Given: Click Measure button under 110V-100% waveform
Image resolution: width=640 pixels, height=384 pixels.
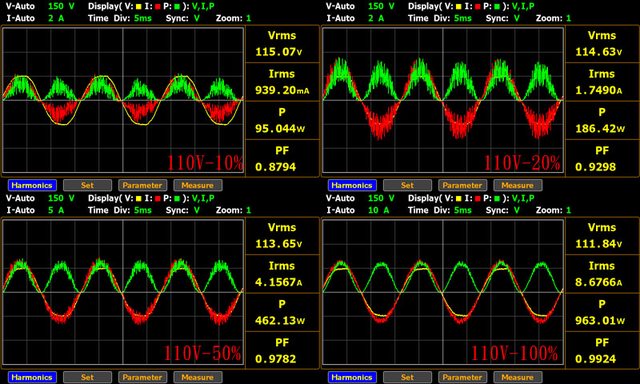Looking at the screenshot, I should pos(518,377).
